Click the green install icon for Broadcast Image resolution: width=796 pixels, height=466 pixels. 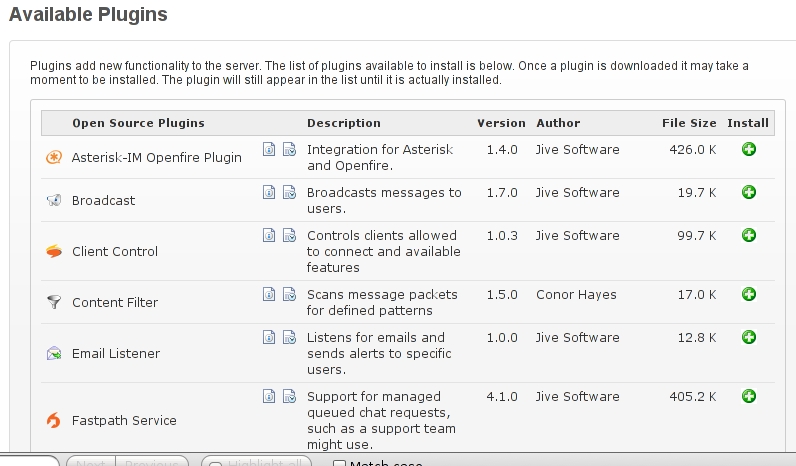748,192
